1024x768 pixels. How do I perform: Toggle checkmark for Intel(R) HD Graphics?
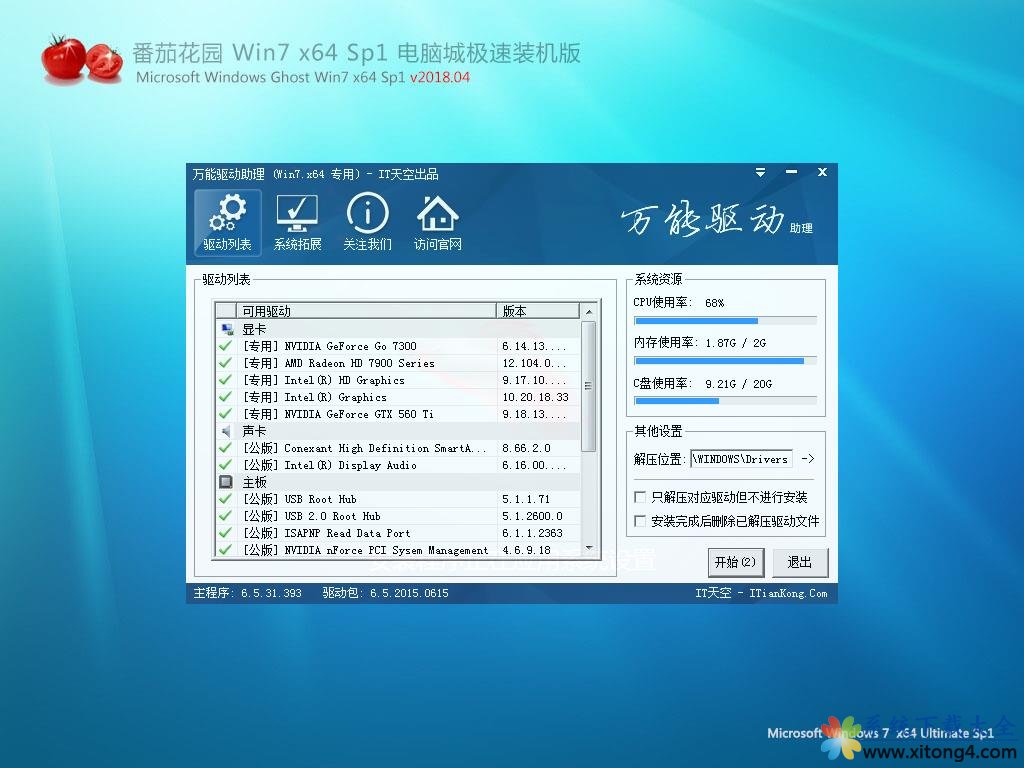(225, 380)
